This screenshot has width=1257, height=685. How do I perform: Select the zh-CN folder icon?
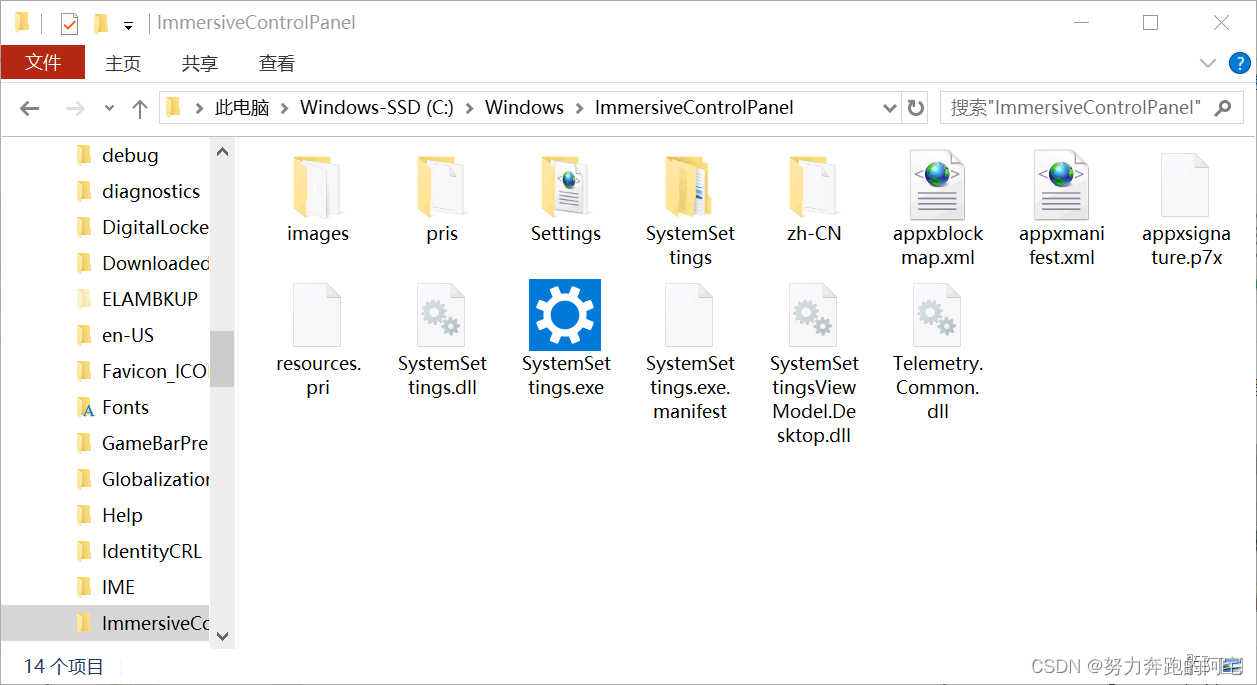click(814, 187)
